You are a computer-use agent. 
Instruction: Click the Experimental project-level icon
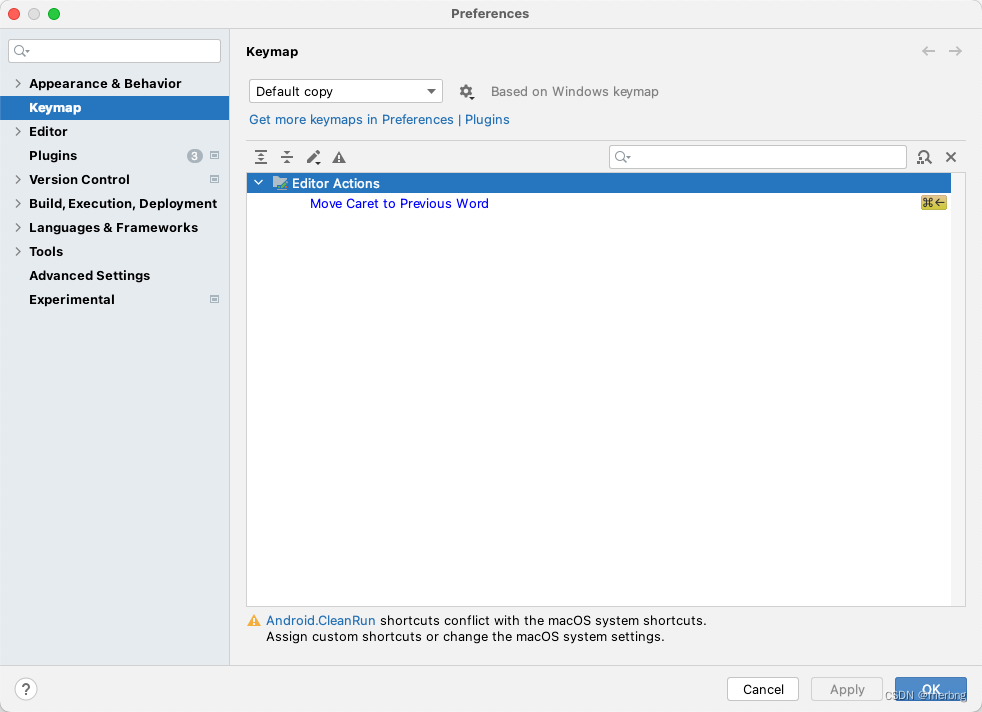tap(214, 299)
